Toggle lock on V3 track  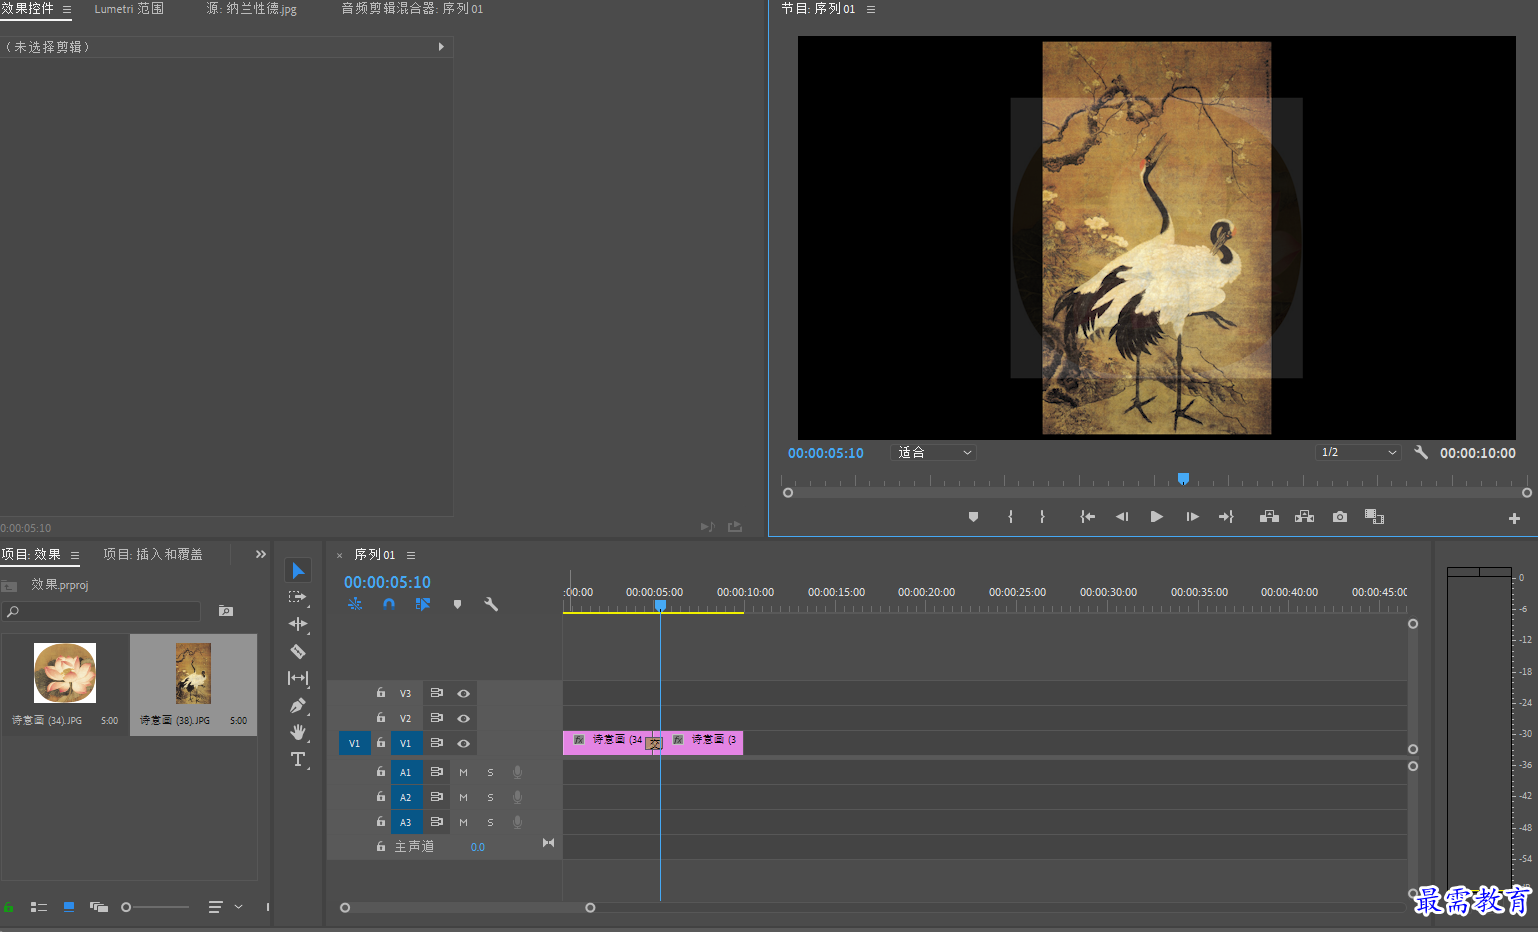[x=380, y=692]
